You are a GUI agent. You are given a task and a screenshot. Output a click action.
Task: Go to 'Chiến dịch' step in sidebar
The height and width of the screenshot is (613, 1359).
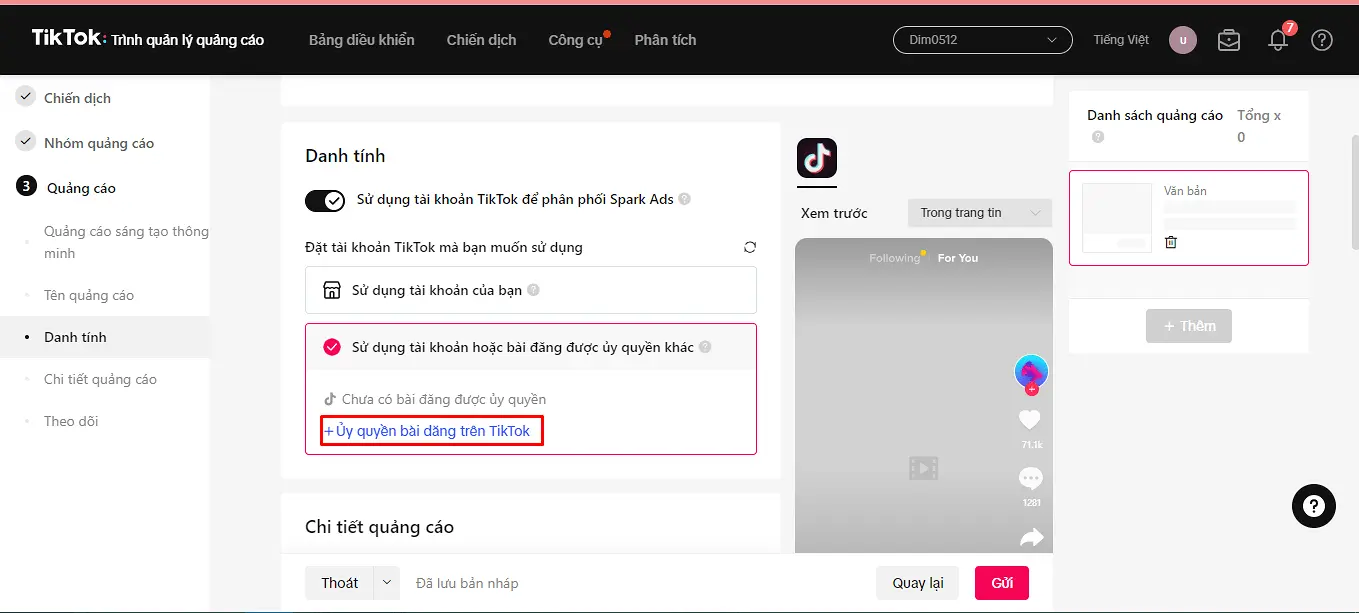(78, 98)
